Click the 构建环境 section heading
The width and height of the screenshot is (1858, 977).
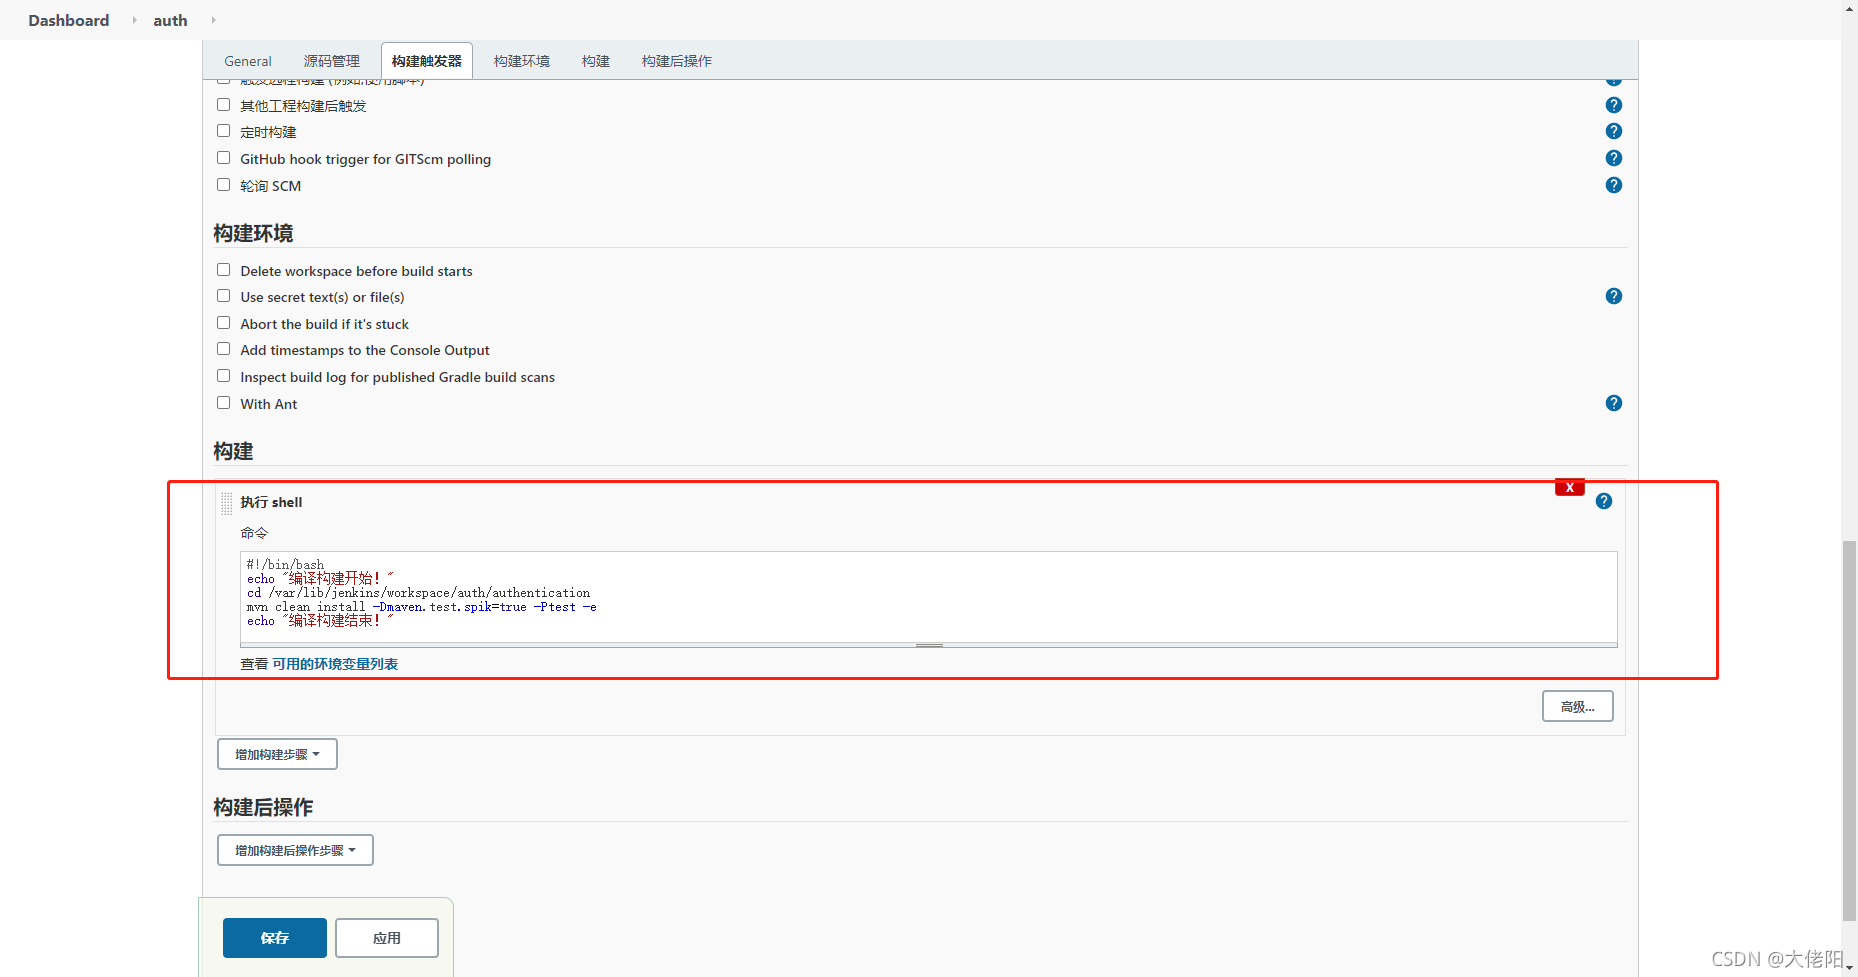click(253, 233)
